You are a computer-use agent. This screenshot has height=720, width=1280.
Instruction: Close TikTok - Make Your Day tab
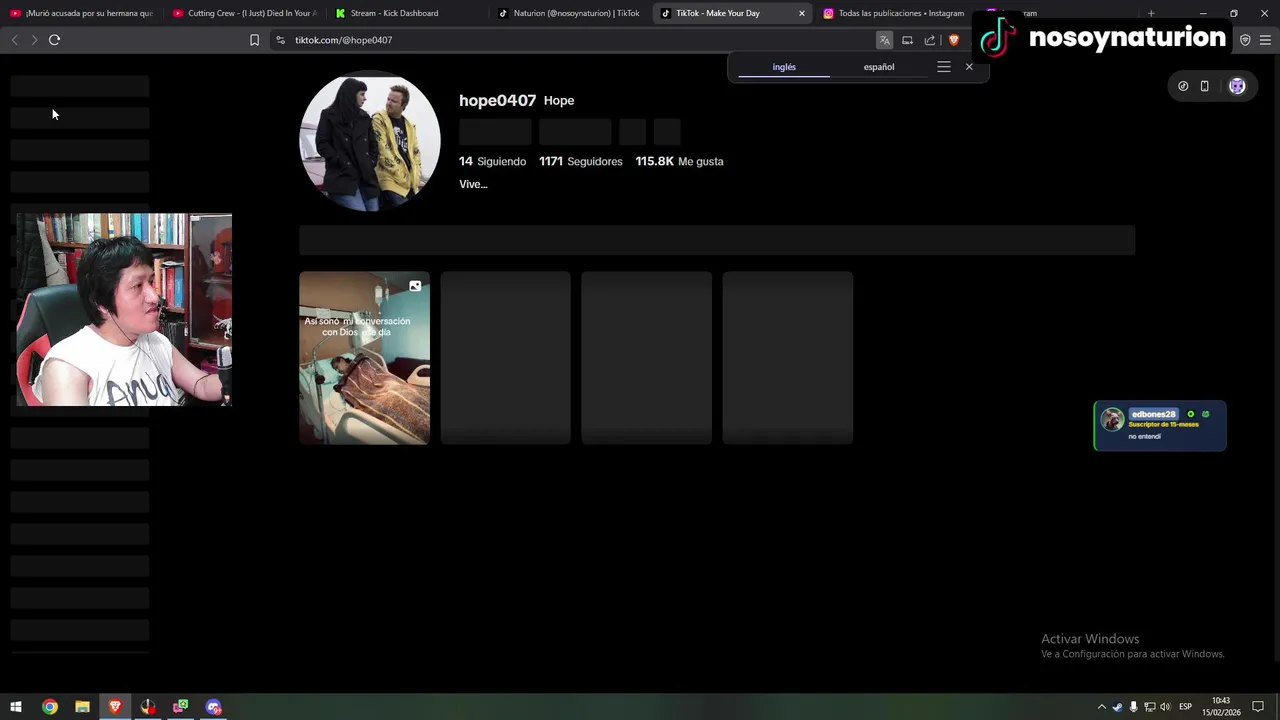click(801, 13)
